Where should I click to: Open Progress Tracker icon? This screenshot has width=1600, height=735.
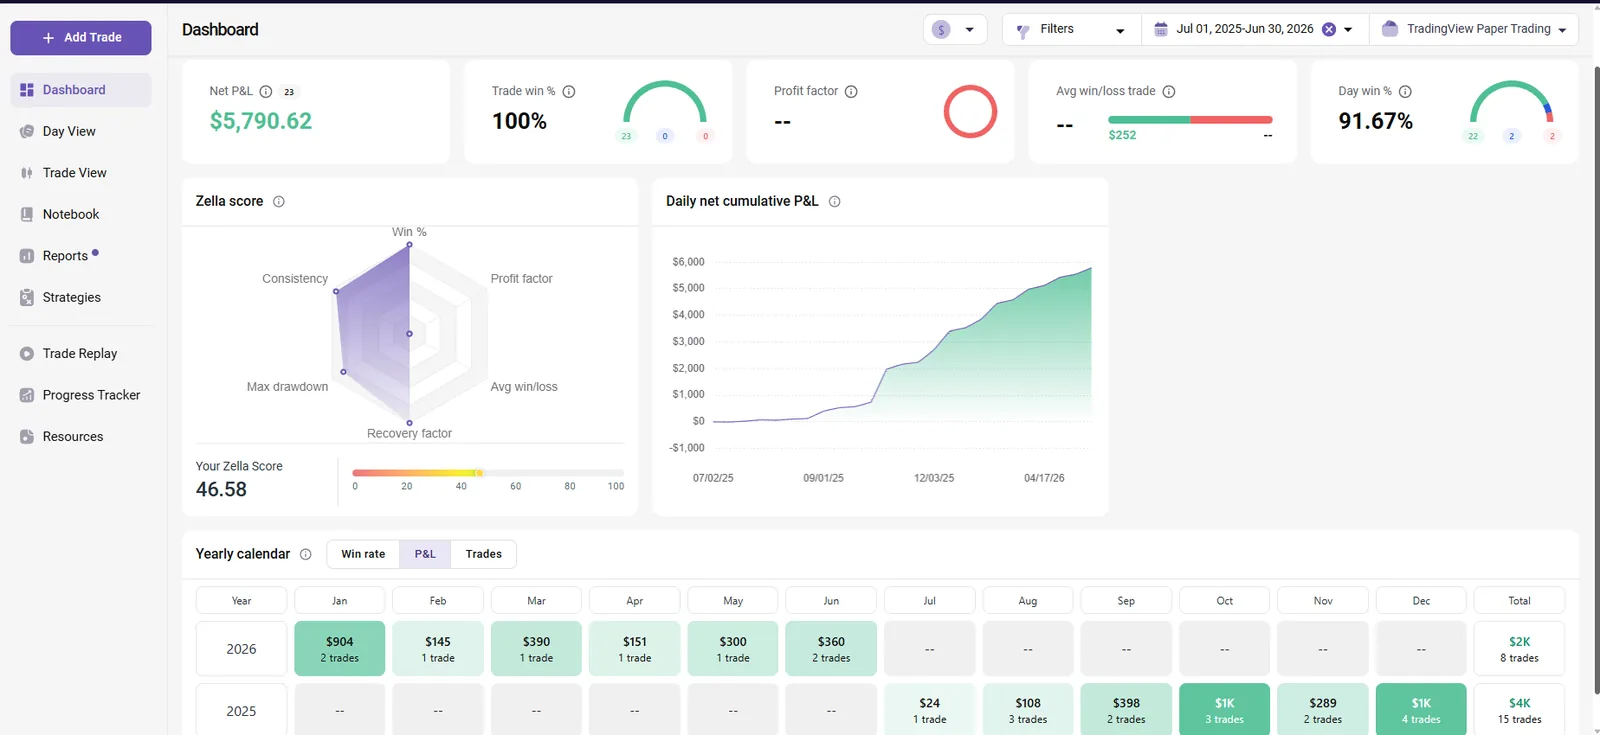click(x=27, y=395)
